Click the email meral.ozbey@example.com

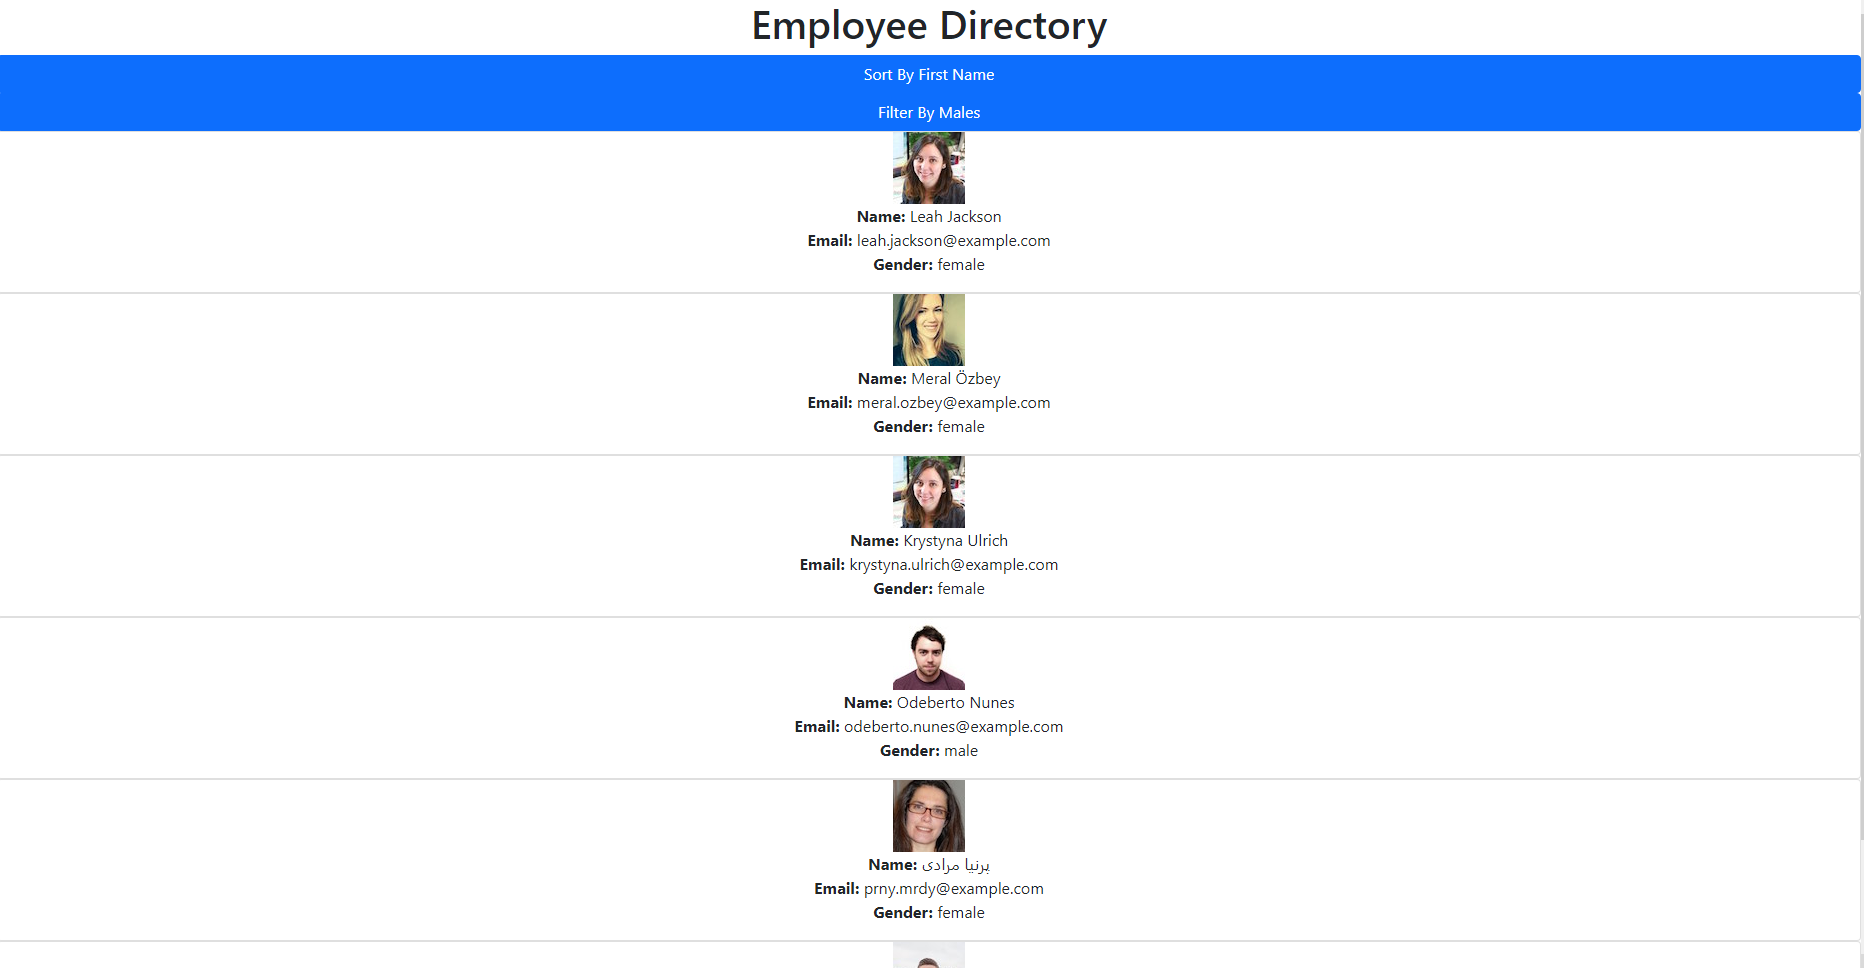tap(953, 402)
